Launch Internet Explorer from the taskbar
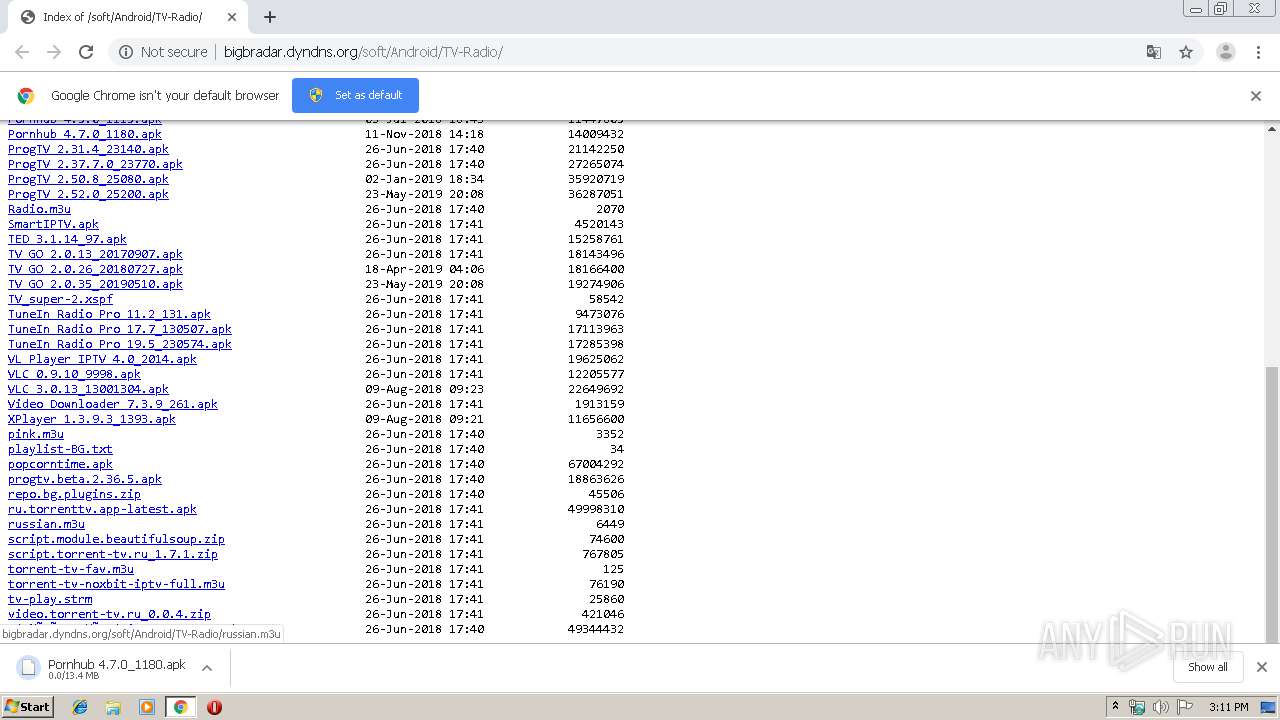Image resolution: width=1280 pixels, height=720 pixels. 80,707
